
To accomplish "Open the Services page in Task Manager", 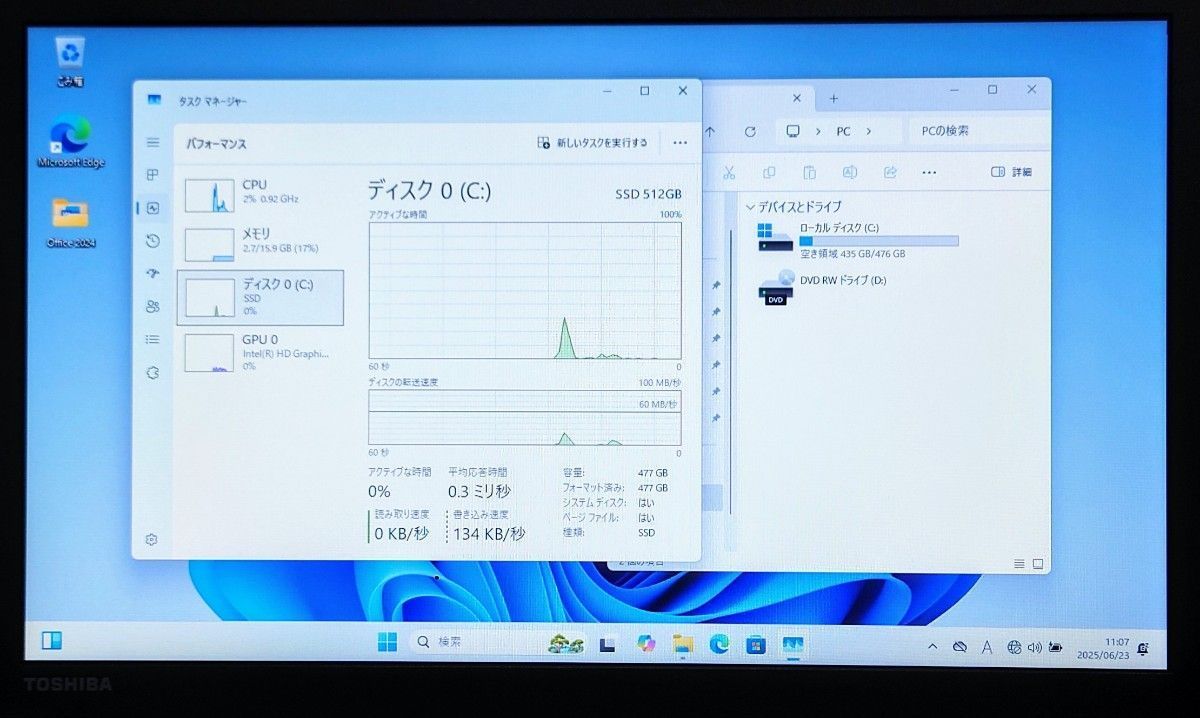I will tap(152, 373).
